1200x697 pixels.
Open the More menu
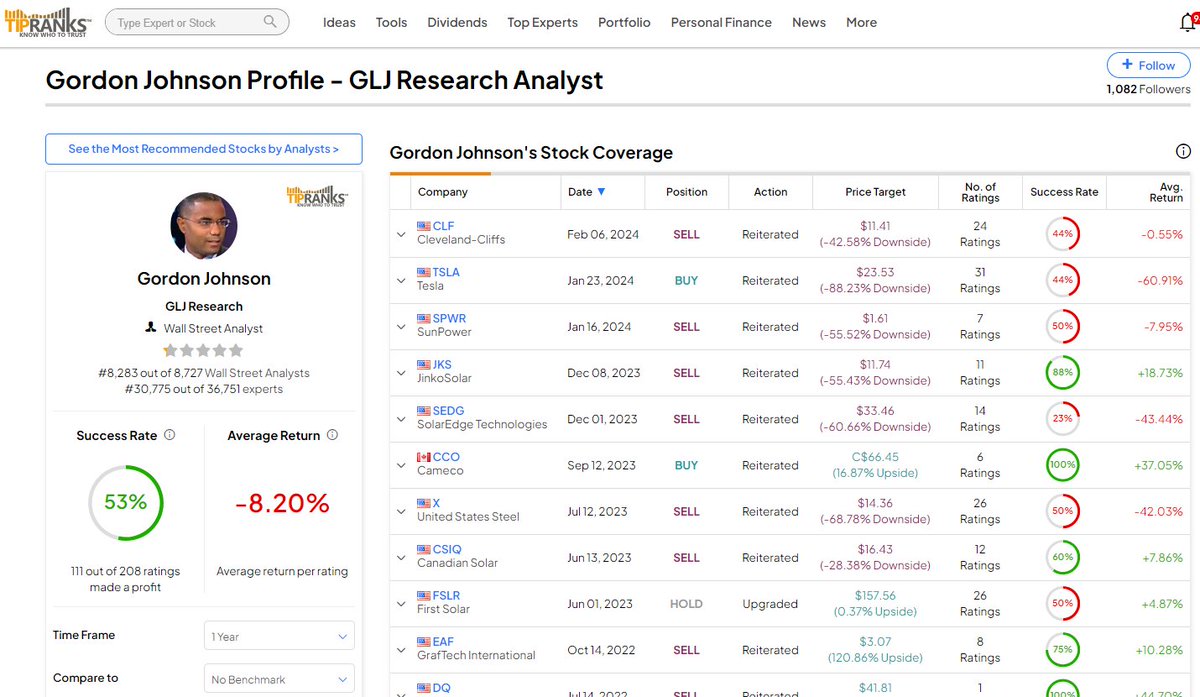(x=861, y=22)
